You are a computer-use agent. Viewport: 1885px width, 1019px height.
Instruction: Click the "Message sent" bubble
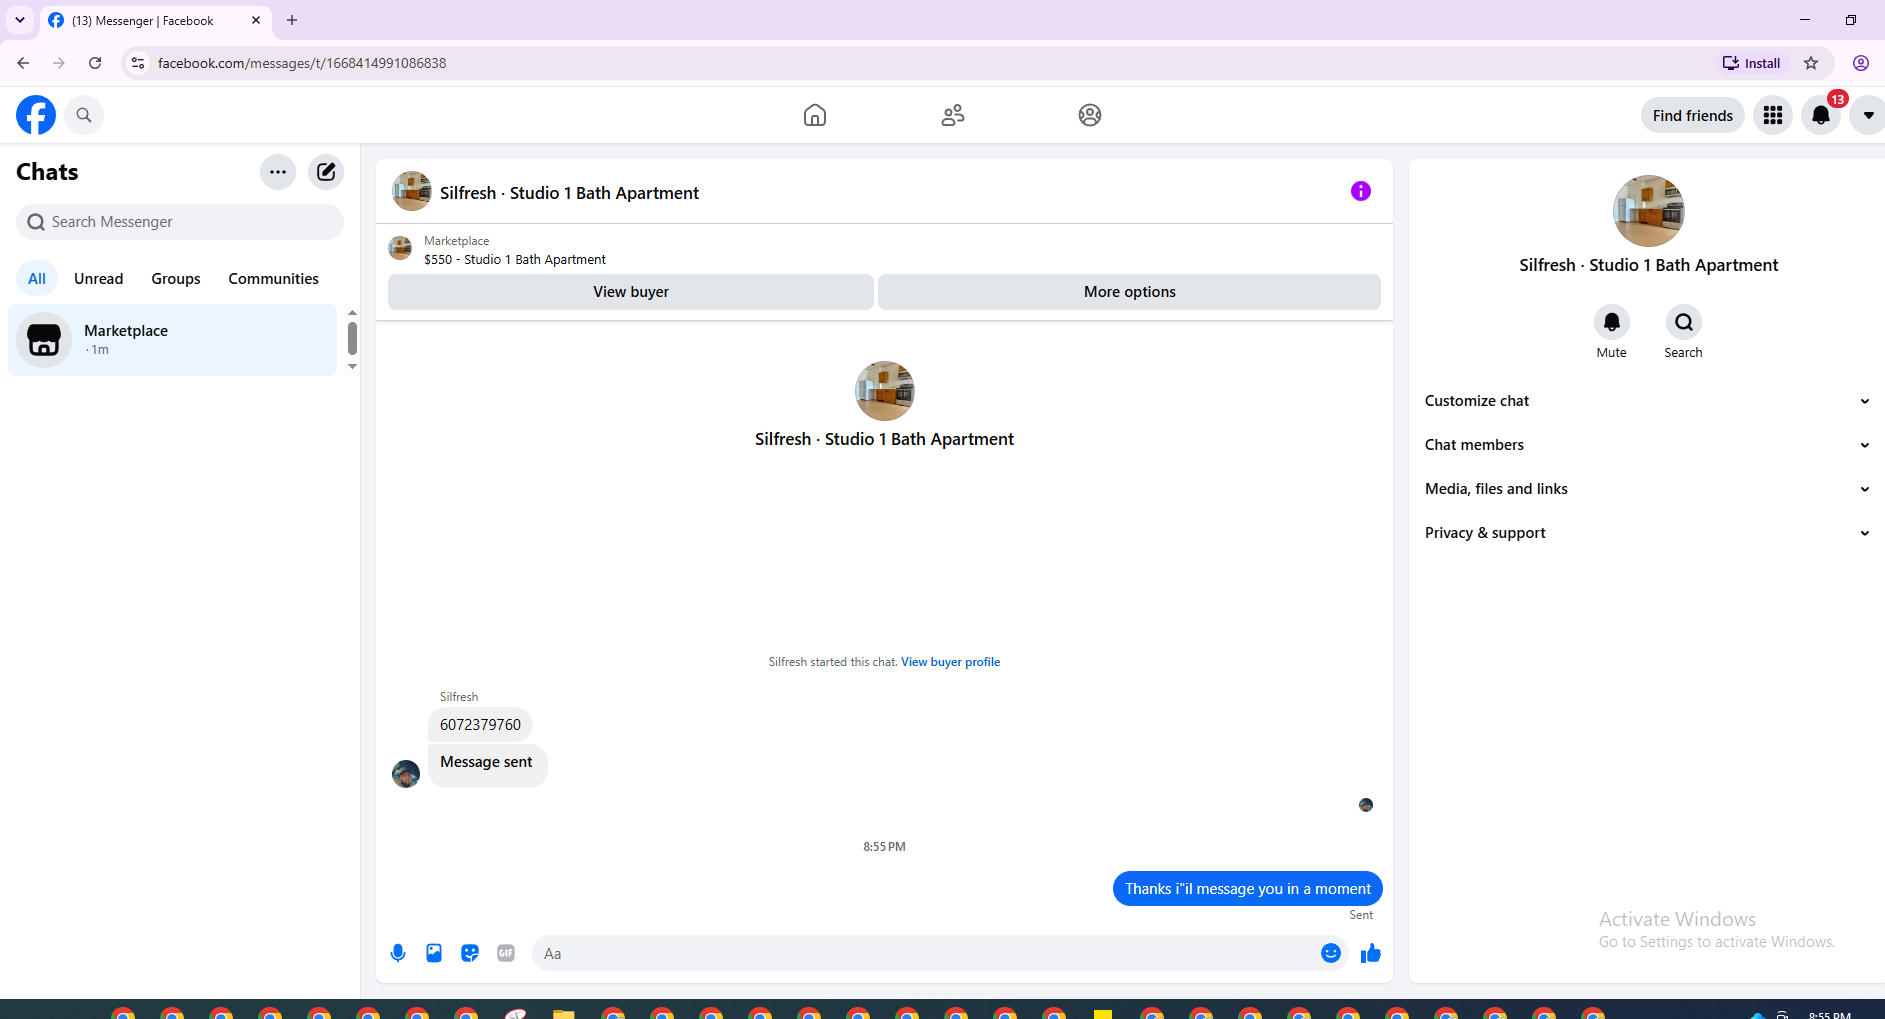pos(487,765)
